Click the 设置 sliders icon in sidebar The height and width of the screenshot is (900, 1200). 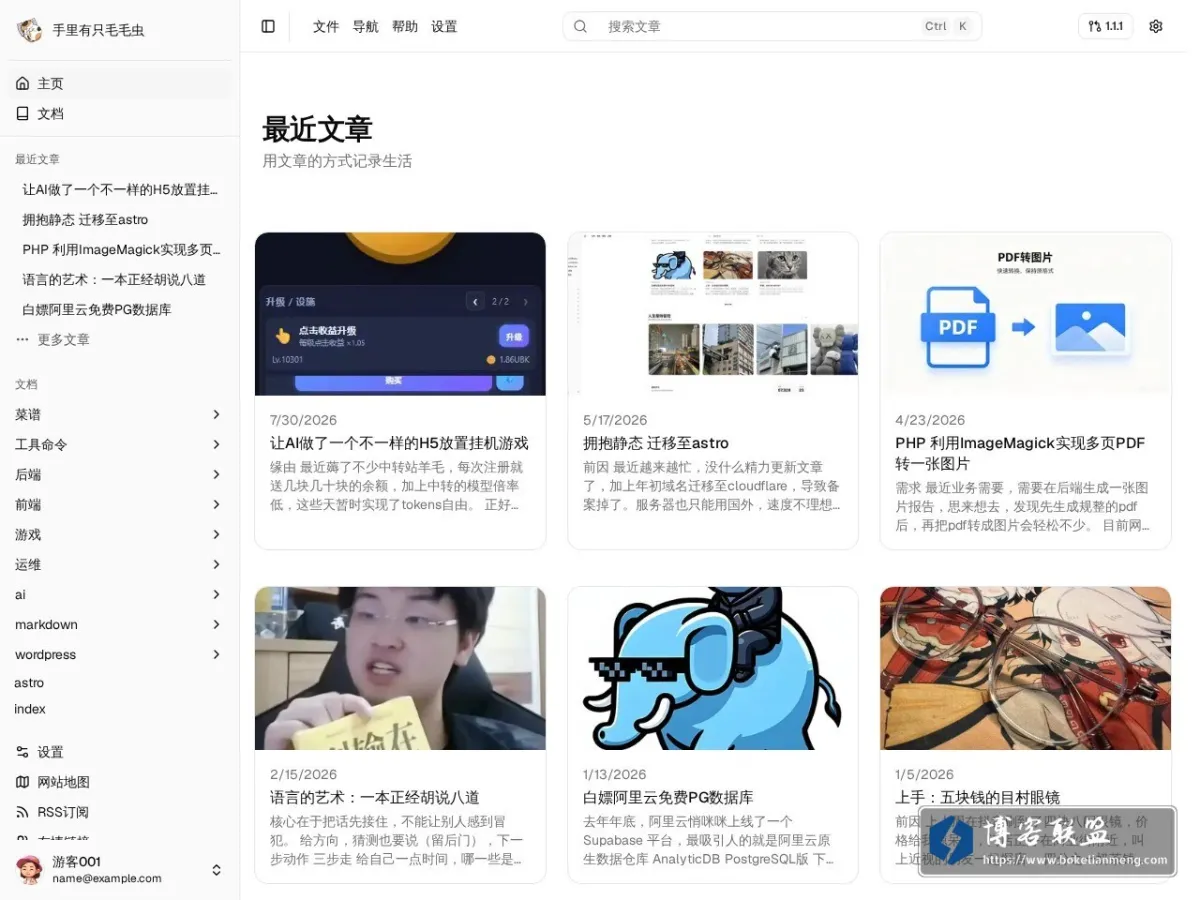[x=23, y=752]
